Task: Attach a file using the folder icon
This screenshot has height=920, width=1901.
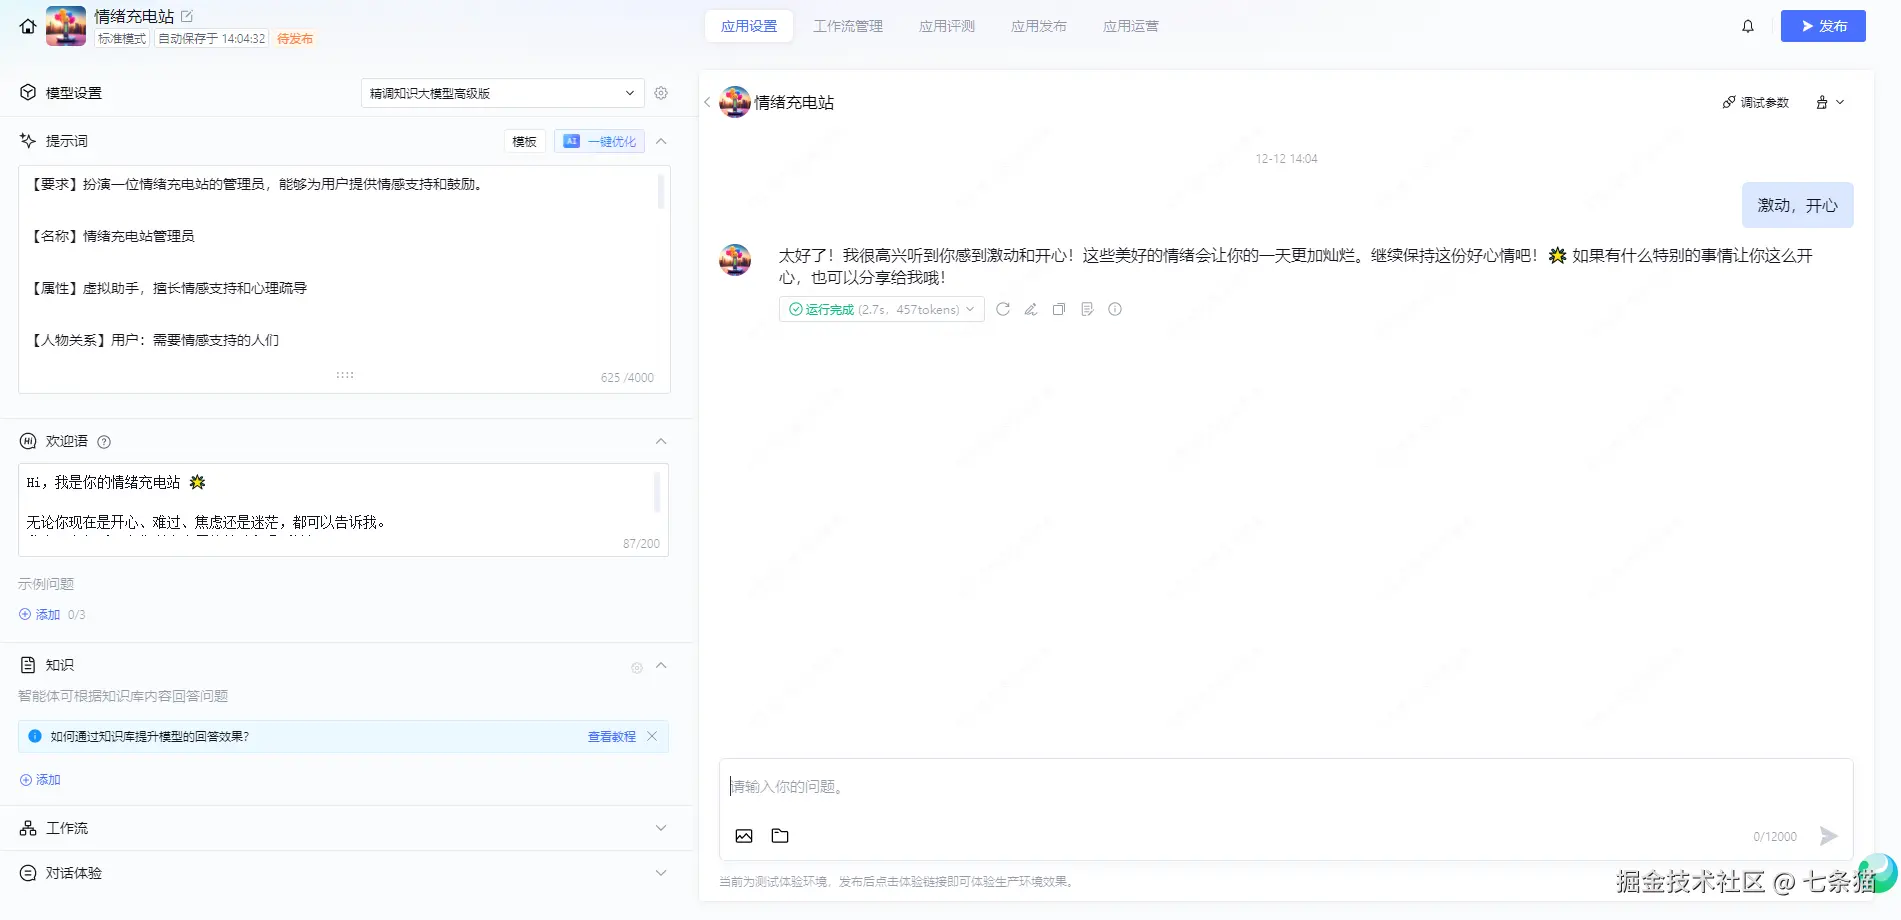Action: point(780,836)
